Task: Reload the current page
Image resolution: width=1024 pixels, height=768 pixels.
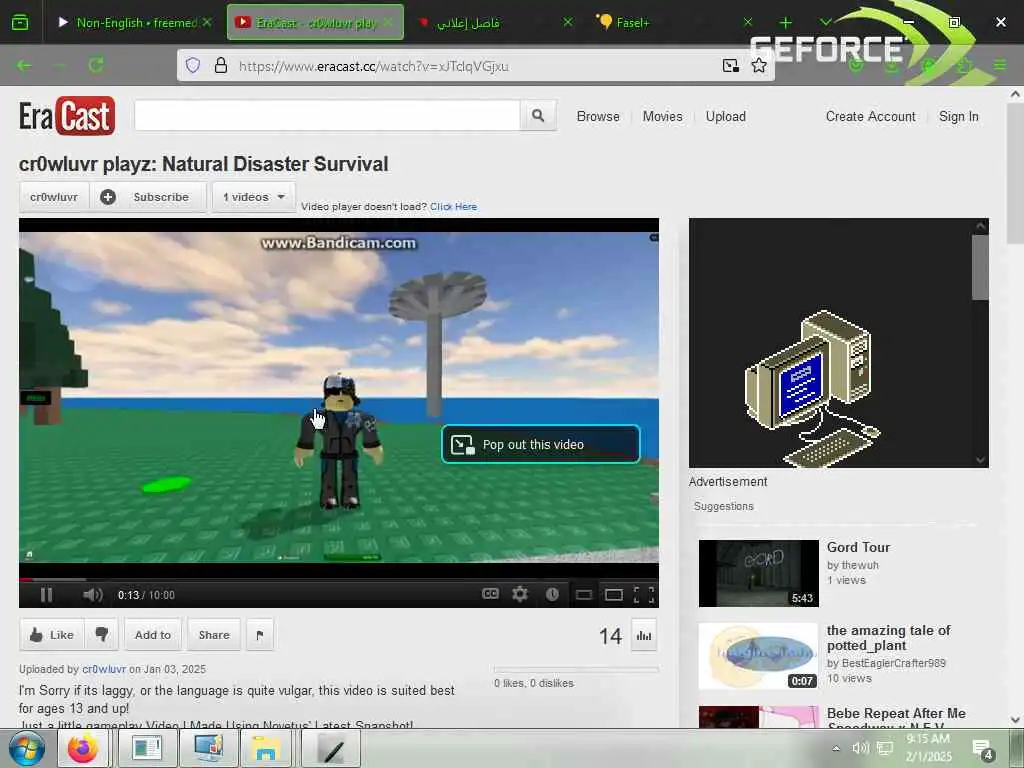Action: click(x=96, y=65)
